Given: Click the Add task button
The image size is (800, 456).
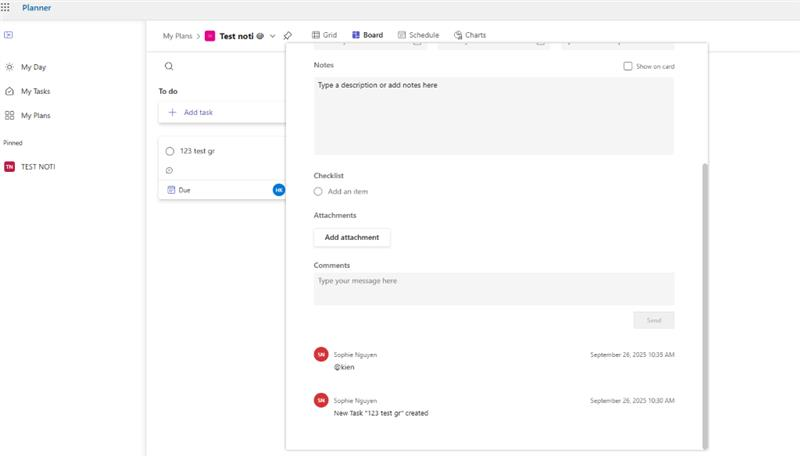Looking at the screenshot, I should click(x=222, y=112).
